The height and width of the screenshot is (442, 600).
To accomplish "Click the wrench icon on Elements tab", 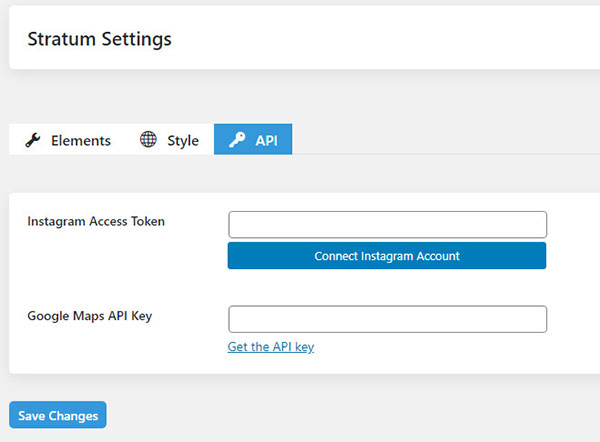I will (x=33, y=140).
